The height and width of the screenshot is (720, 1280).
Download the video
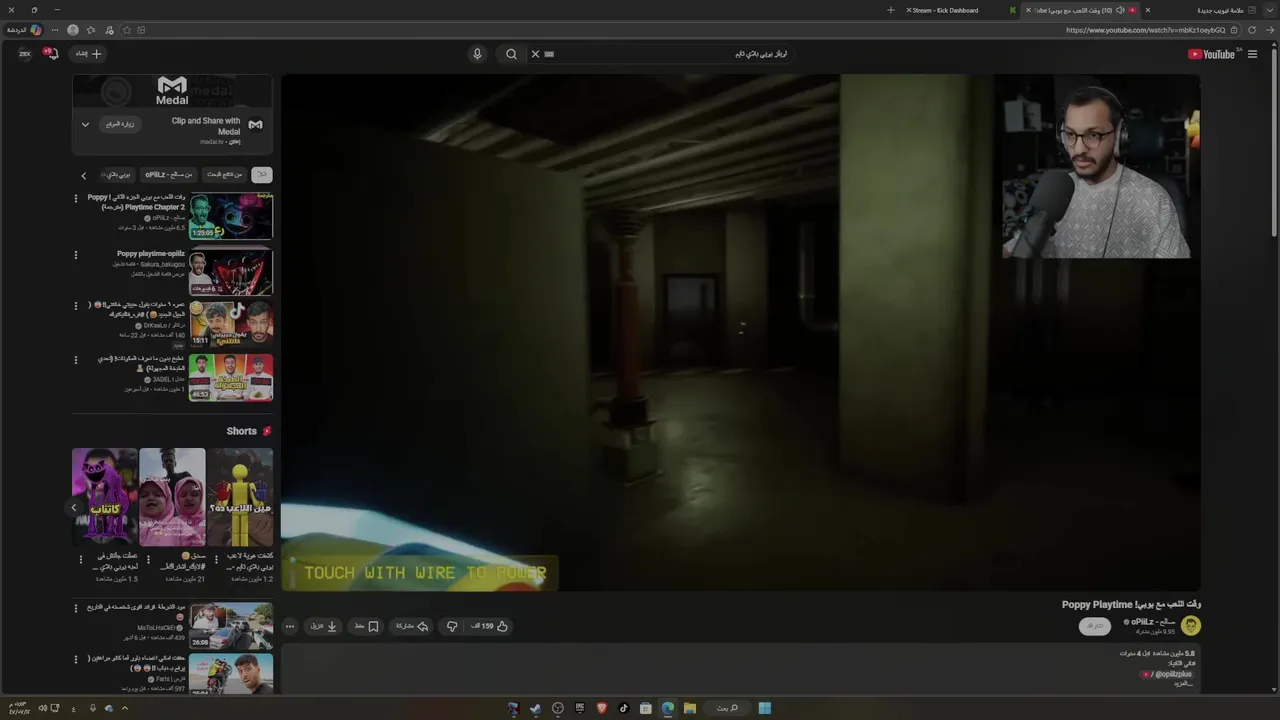click(x=324, y=626)
